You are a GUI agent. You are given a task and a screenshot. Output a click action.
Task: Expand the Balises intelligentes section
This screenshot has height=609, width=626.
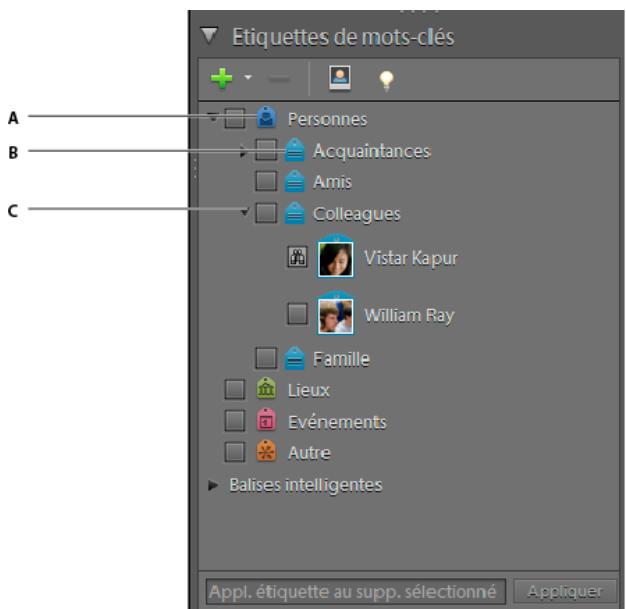coord(213,485)
